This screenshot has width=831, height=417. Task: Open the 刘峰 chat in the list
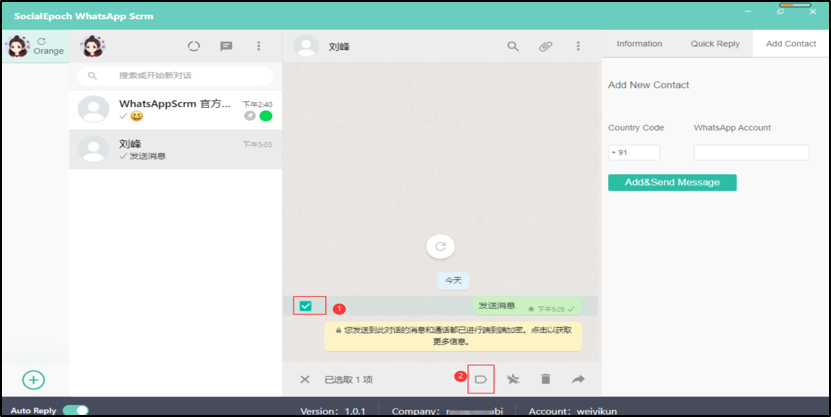coord(175,149)
